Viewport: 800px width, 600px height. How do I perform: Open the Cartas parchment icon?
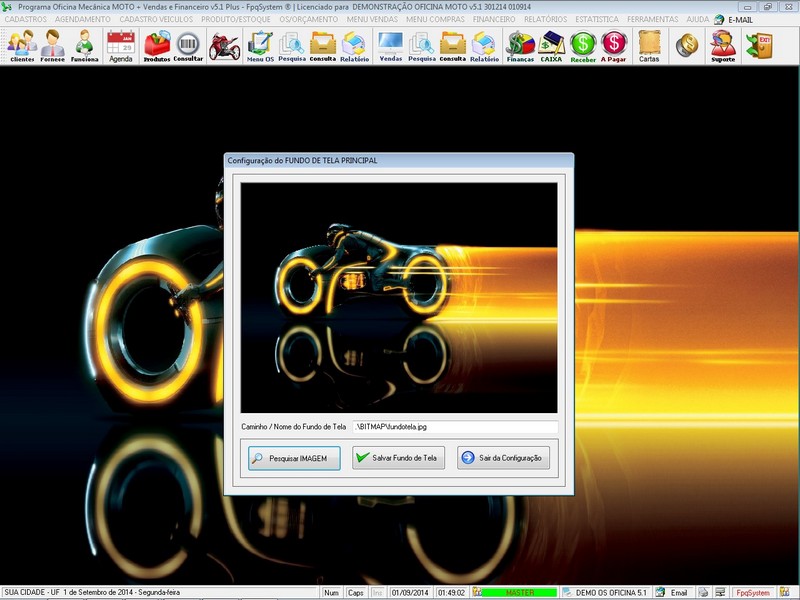(x=649, y=46)
